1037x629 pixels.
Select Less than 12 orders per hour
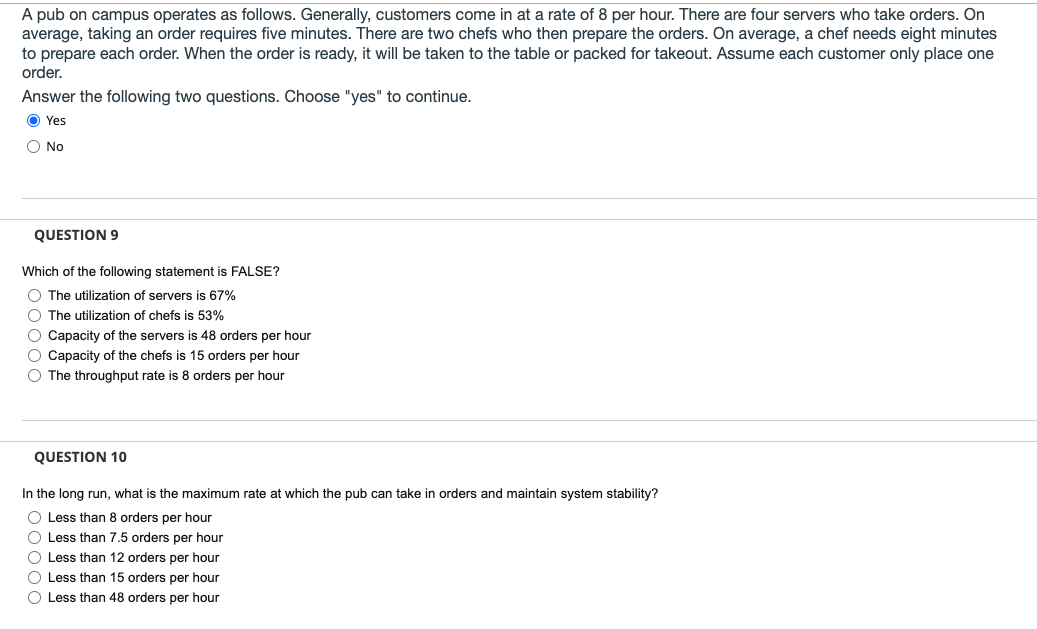34,558
